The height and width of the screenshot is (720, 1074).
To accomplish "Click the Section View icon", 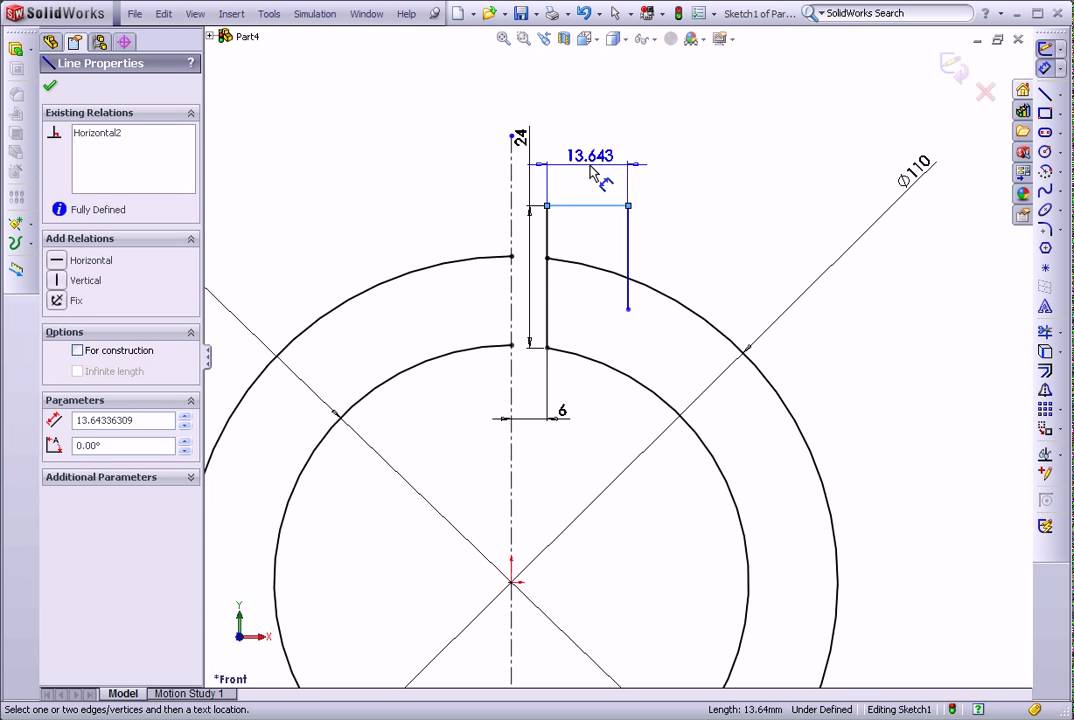I will (x=564, y=39).
